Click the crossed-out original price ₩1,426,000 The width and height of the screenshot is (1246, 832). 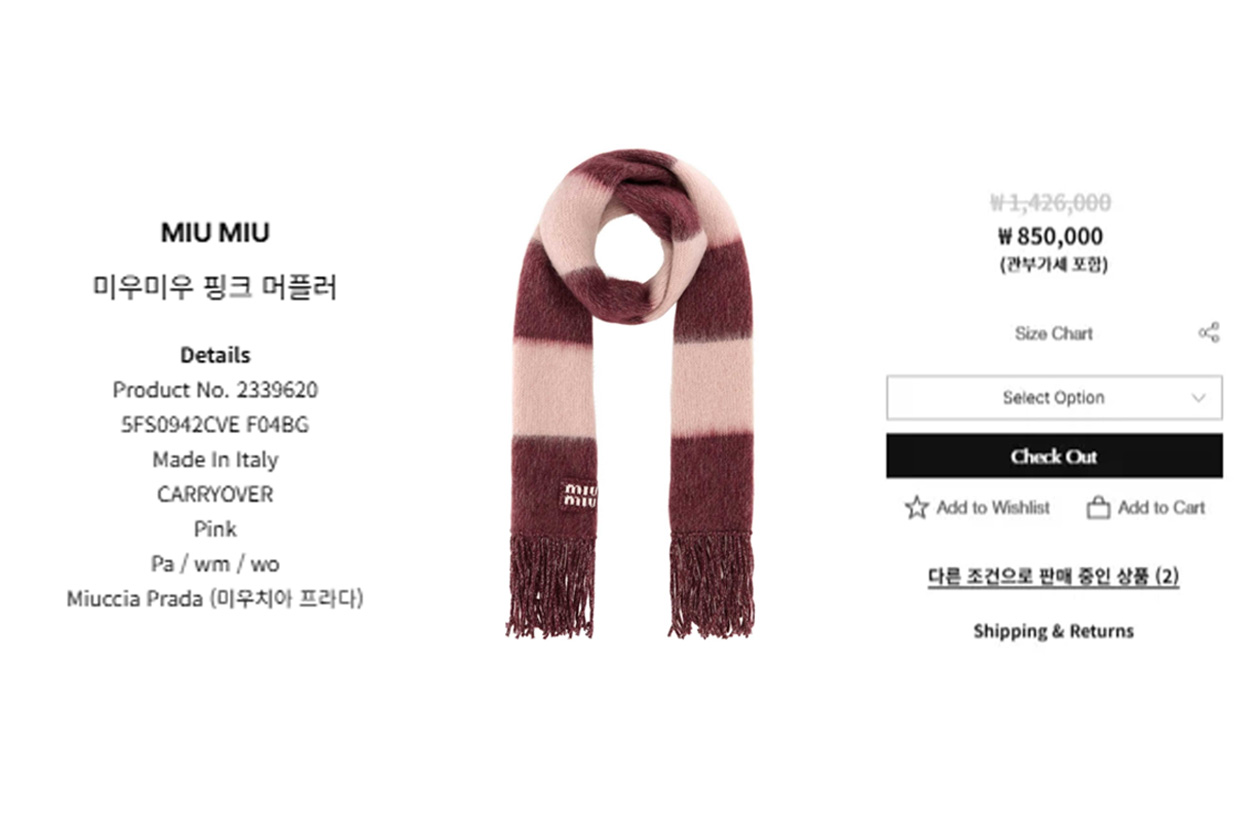click(1051, 203)
